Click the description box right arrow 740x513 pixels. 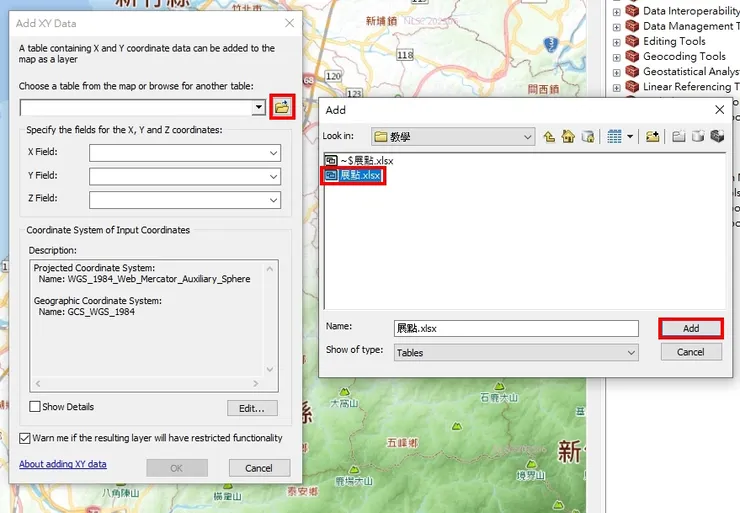click(x=256, y=383)
